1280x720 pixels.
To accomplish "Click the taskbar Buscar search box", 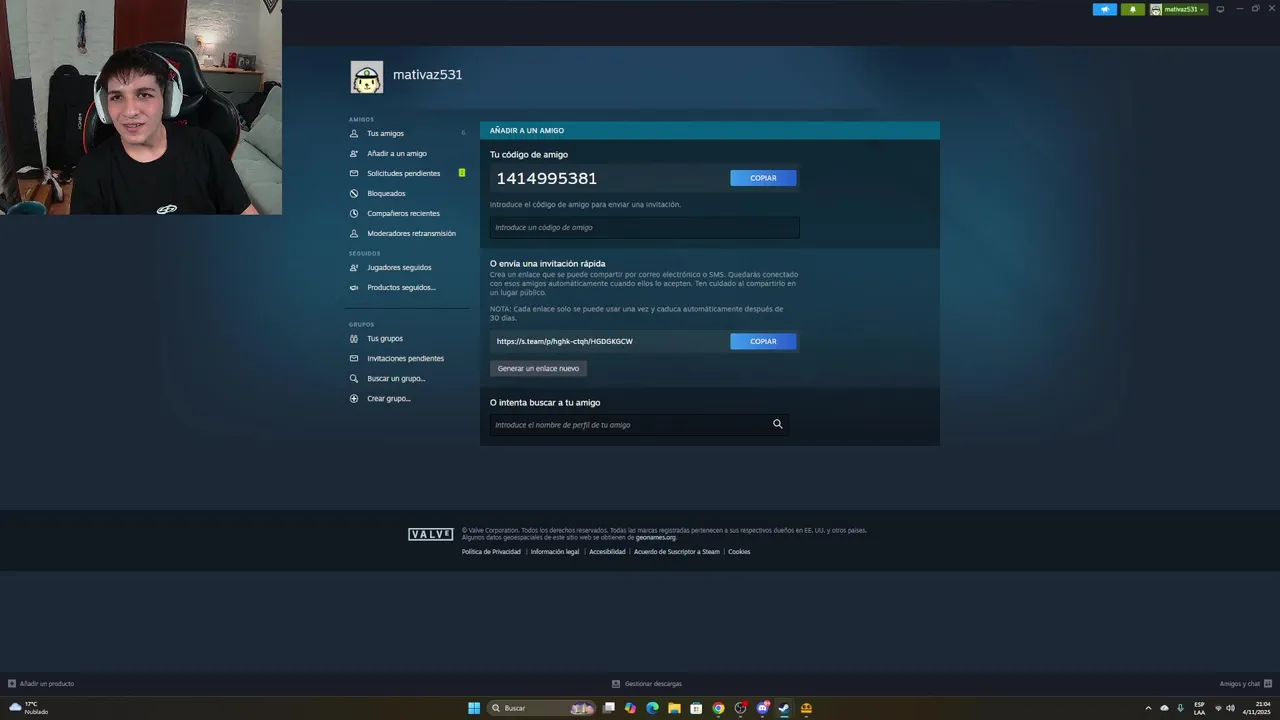I will tap(541, 708).
